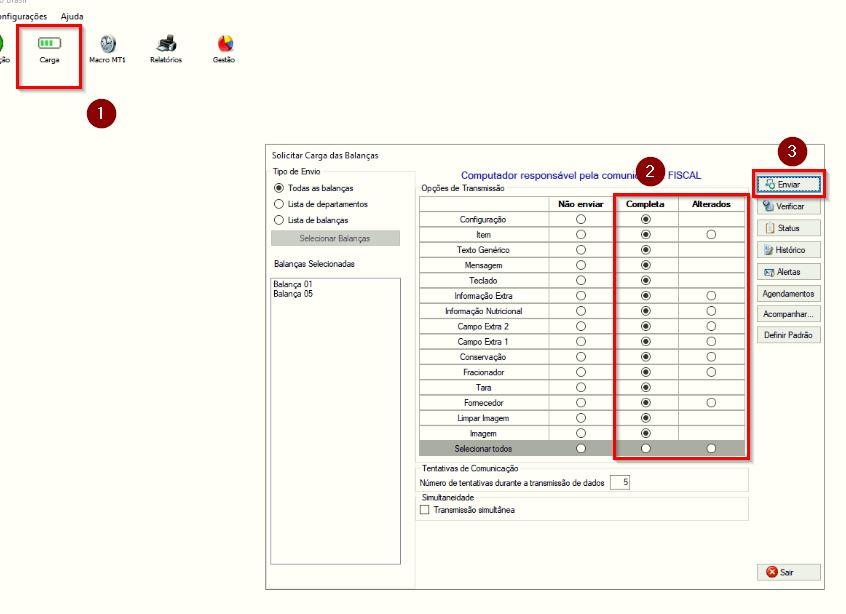Set Informação Nutricional to Alterados
The height and width of the screenshot is (614, 846).
pyautogui.click(x=711, y=311)
